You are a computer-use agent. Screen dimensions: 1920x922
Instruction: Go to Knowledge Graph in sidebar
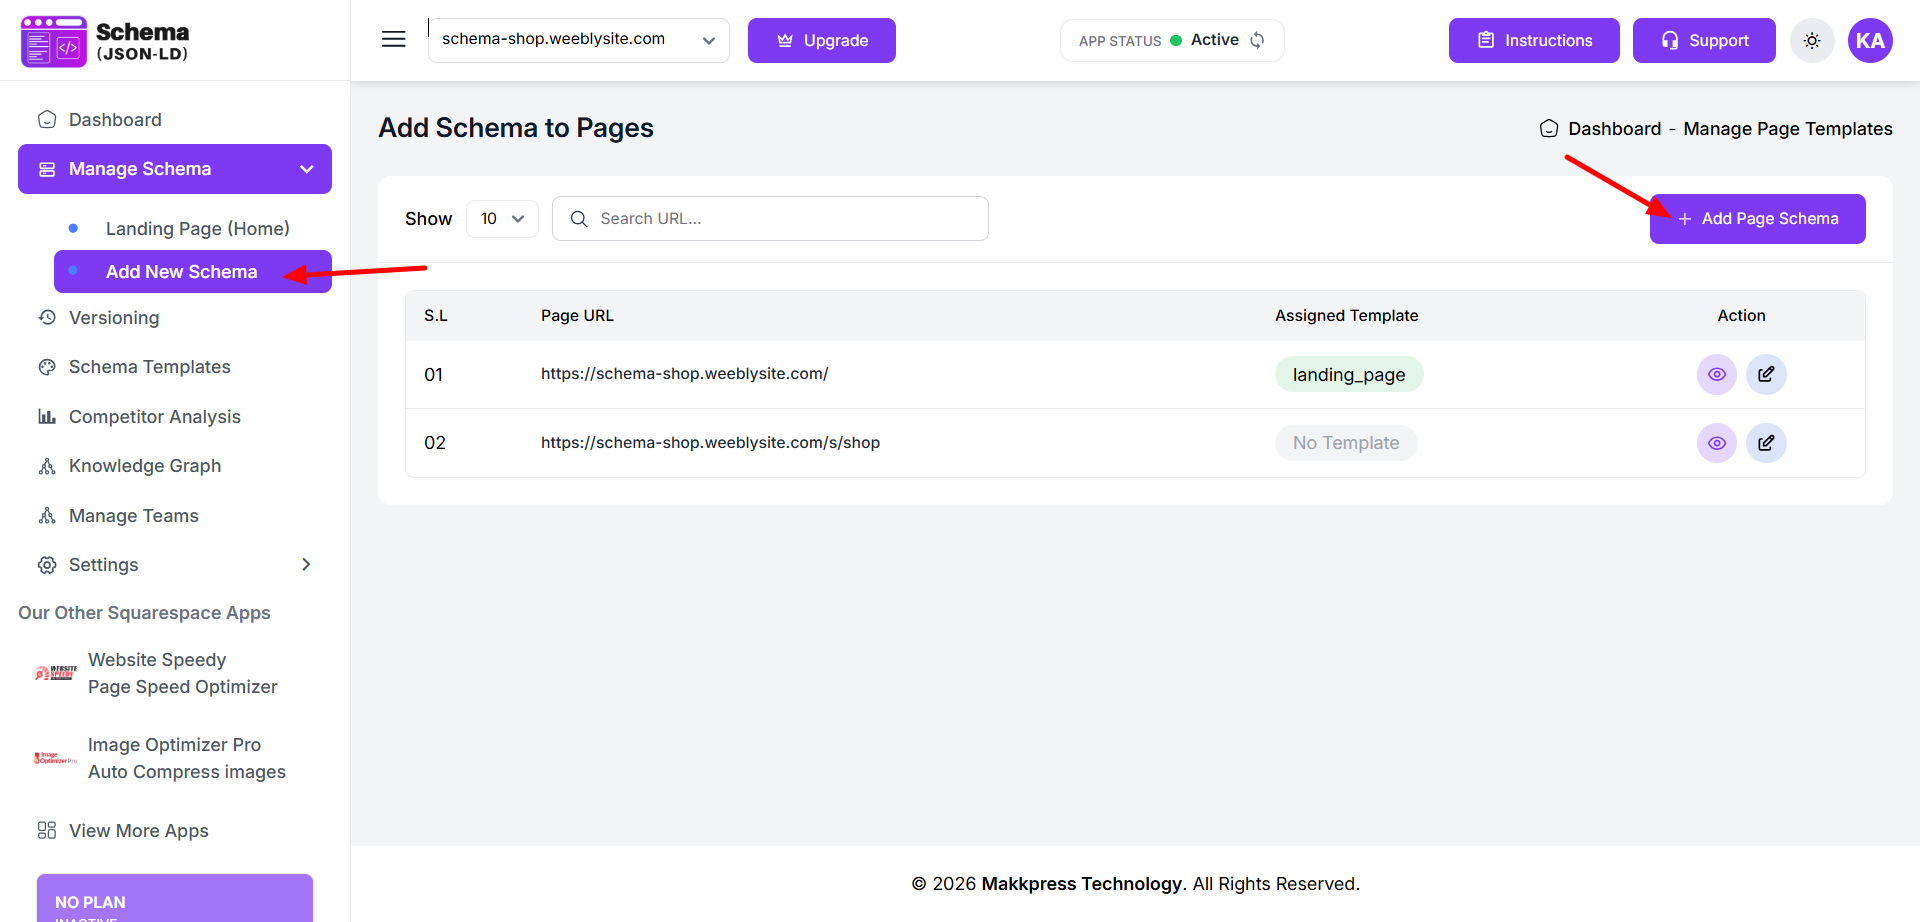[144, 466]
